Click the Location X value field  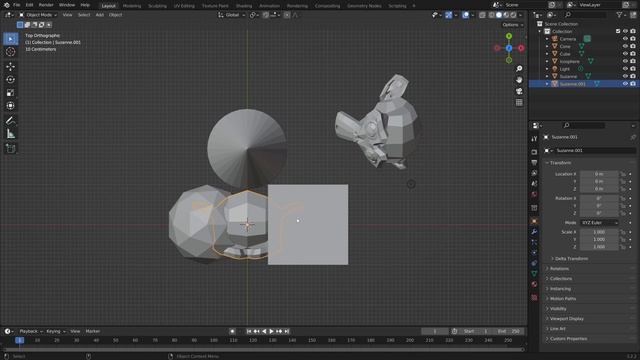tap(599, 174)
